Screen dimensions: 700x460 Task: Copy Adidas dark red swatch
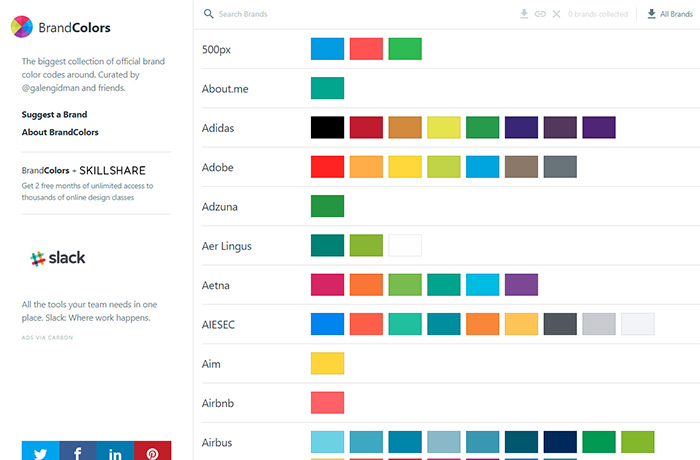pos(366,127)
